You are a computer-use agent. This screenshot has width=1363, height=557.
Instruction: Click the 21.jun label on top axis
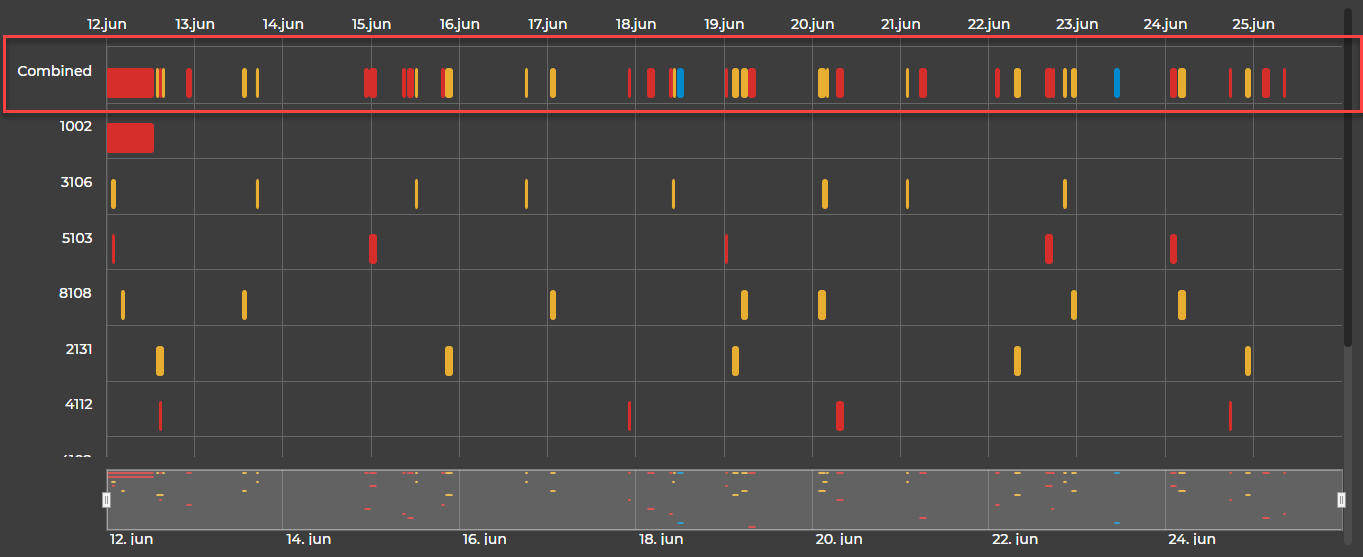[901, 24]
